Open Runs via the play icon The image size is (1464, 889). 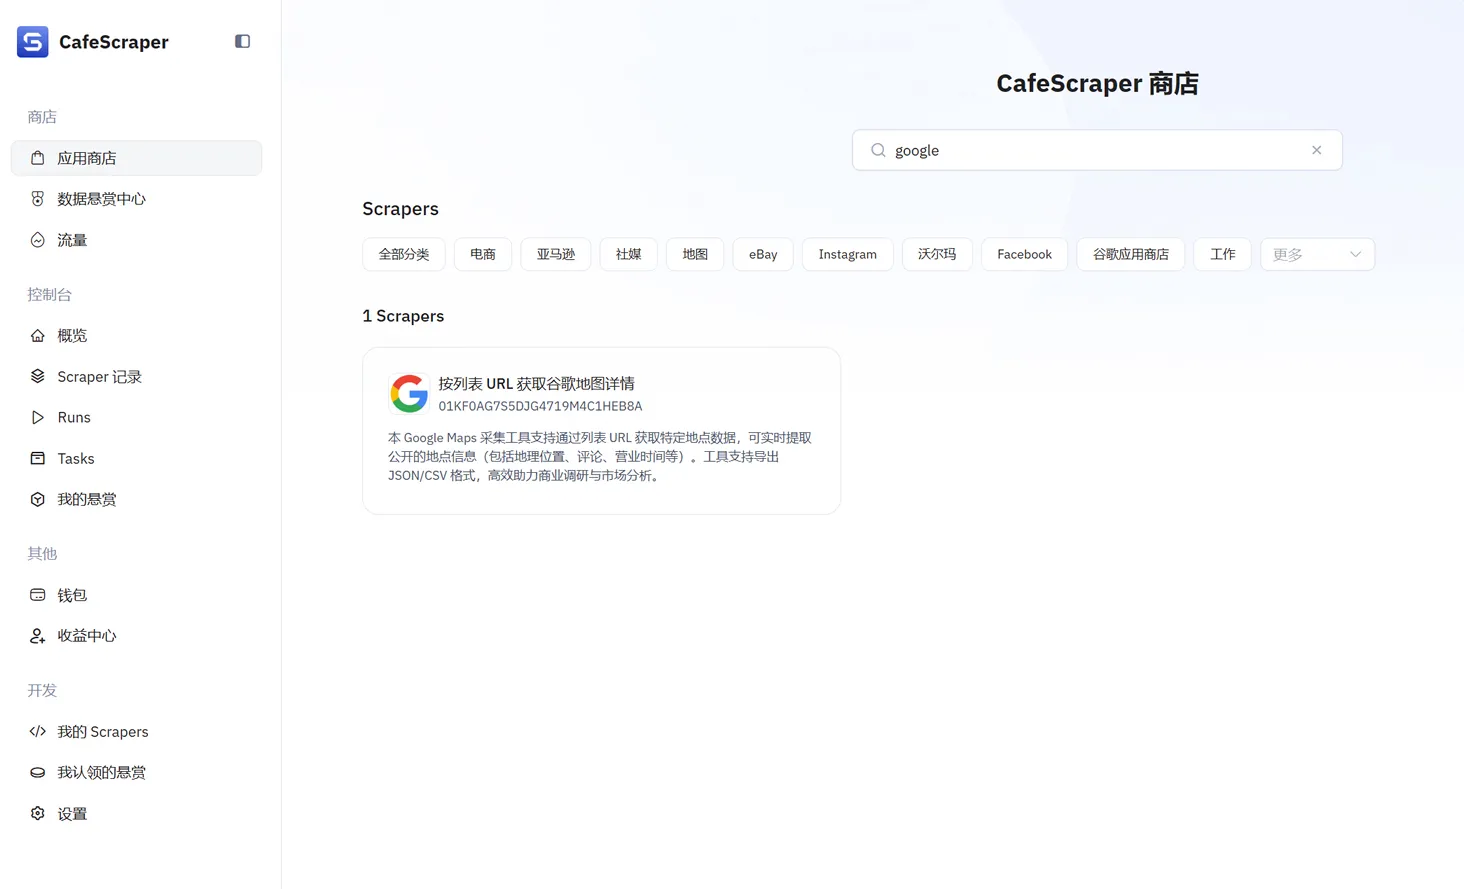point(38,418)
